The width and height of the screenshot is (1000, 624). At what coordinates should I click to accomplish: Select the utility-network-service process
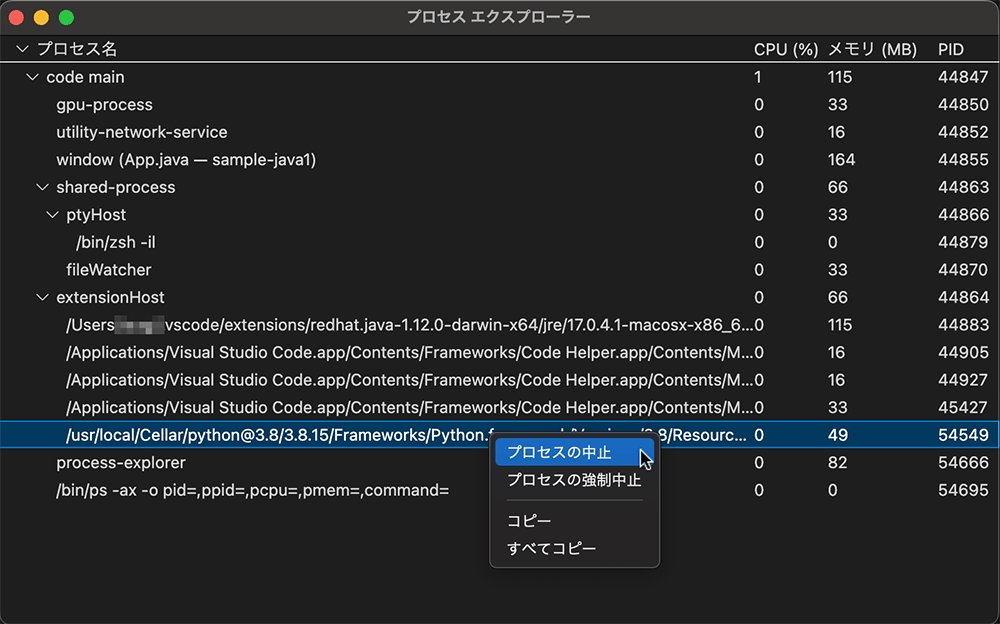[x=141, y=132]
